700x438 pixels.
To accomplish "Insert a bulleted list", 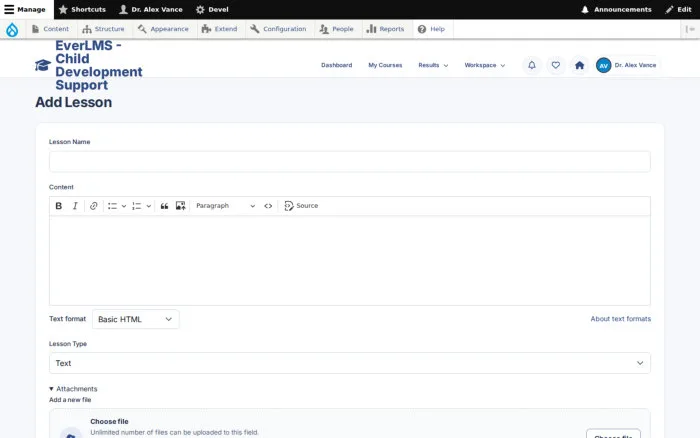I will [112, 206].
